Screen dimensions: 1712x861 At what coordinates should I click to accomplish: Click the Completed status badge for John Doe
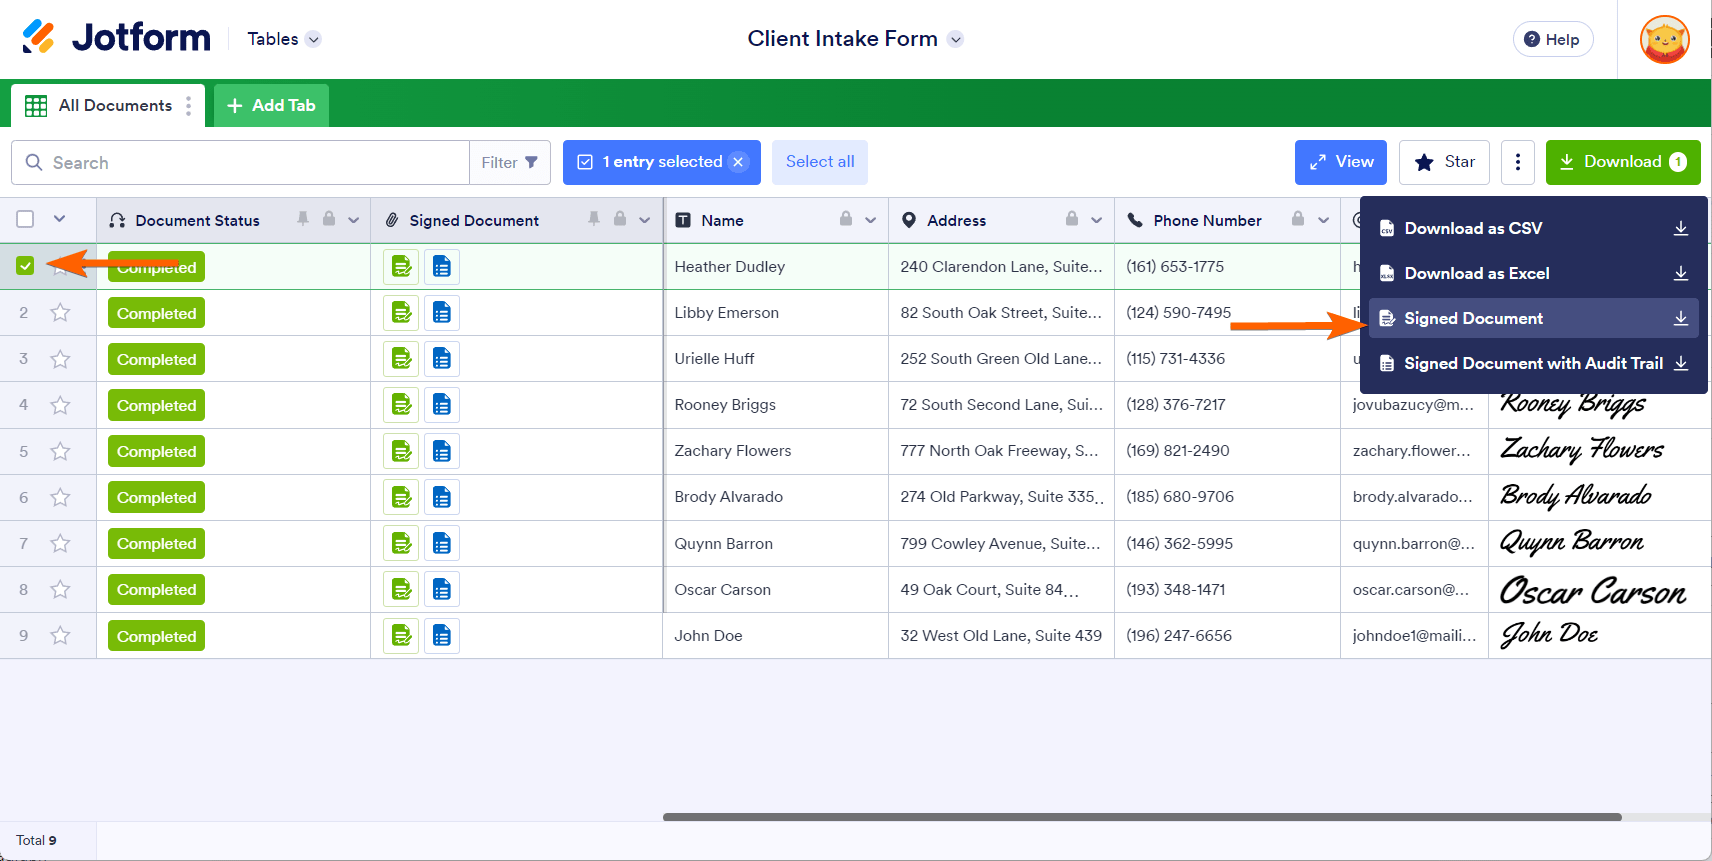tap(156, 636)
